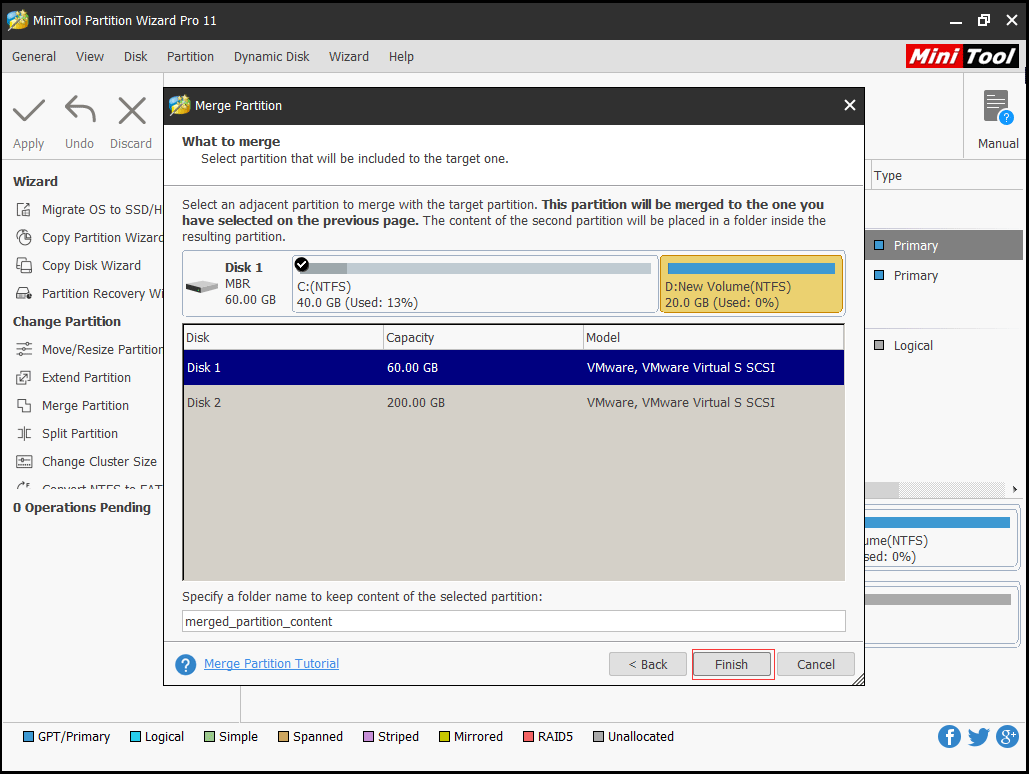The height and width of the screenshot is (774, 1029).
Task: Click the blue question mark help icon
Action: pos(186,664)
